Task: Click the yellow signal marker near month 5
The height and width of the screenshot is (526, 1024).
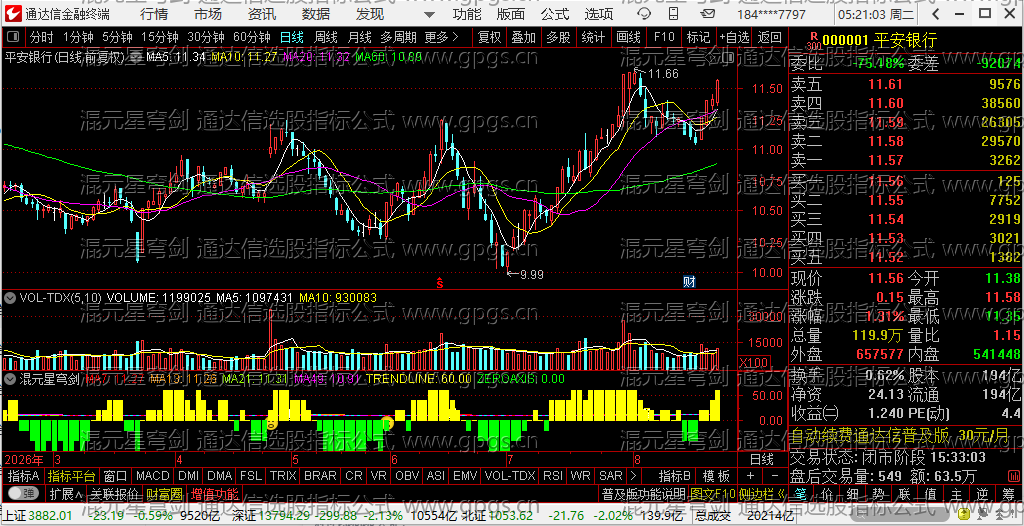Action: click(272, 425)
